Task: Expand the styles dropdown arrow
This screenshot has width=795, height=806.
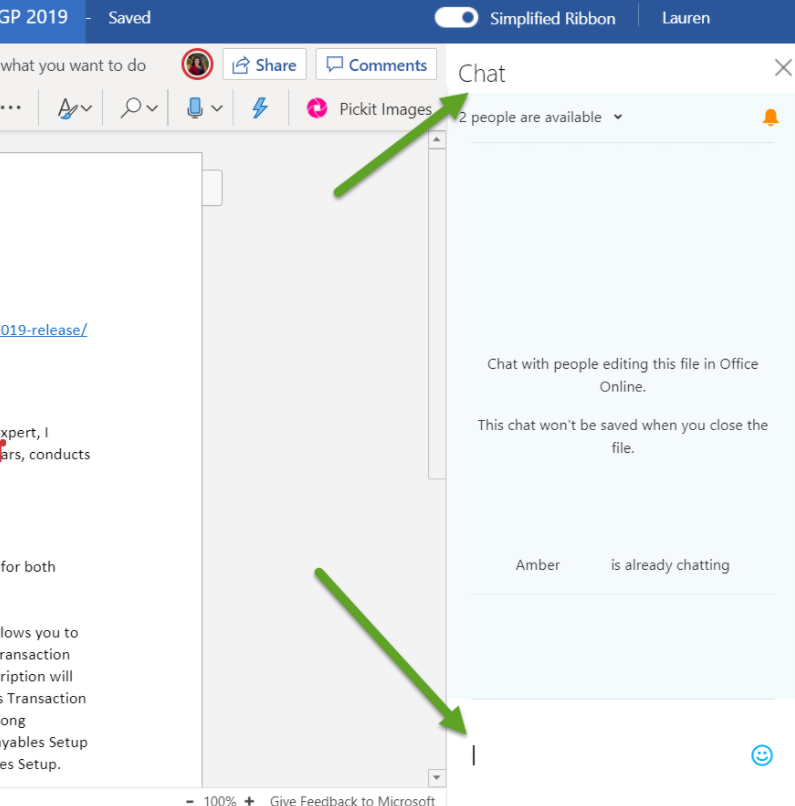Action: [x=87, y=108]
